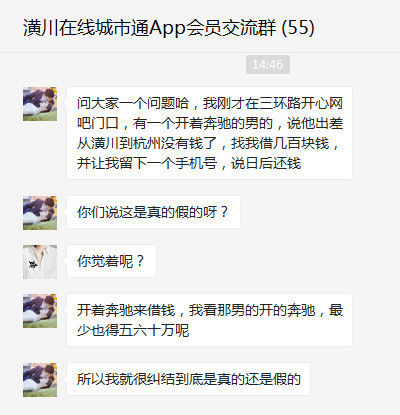
Task: Click the (55) member count in the title
Action: click(298, 28)
